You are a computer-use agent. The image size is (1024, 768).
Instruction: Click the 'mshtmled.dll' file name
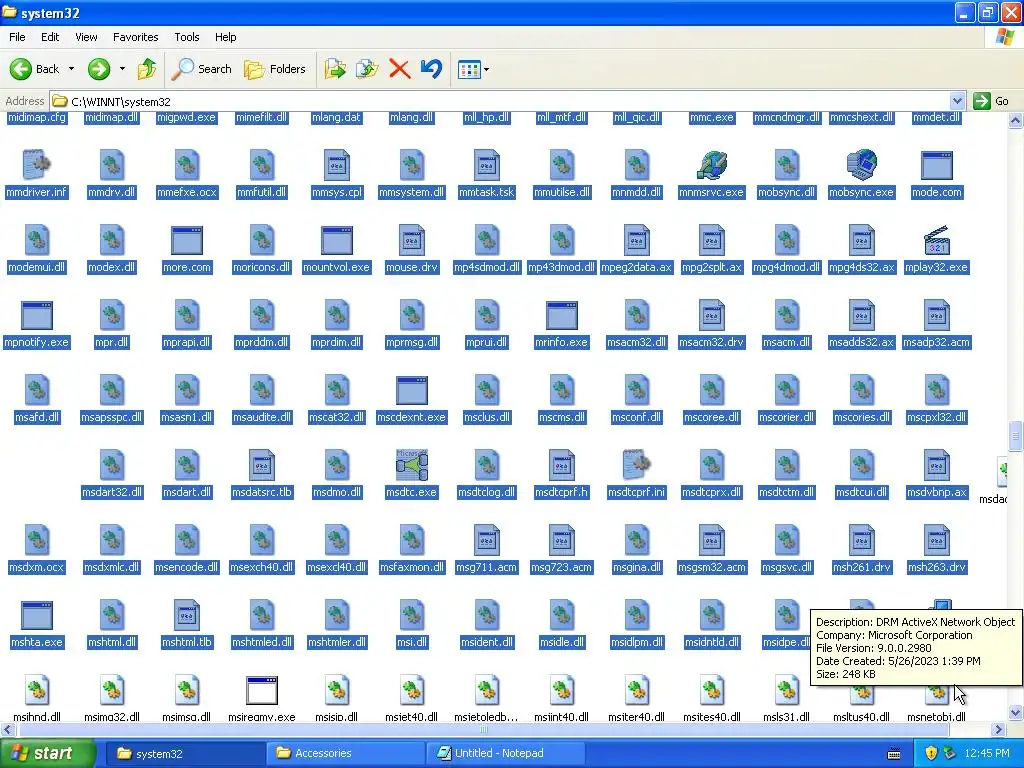pos(262,643)
